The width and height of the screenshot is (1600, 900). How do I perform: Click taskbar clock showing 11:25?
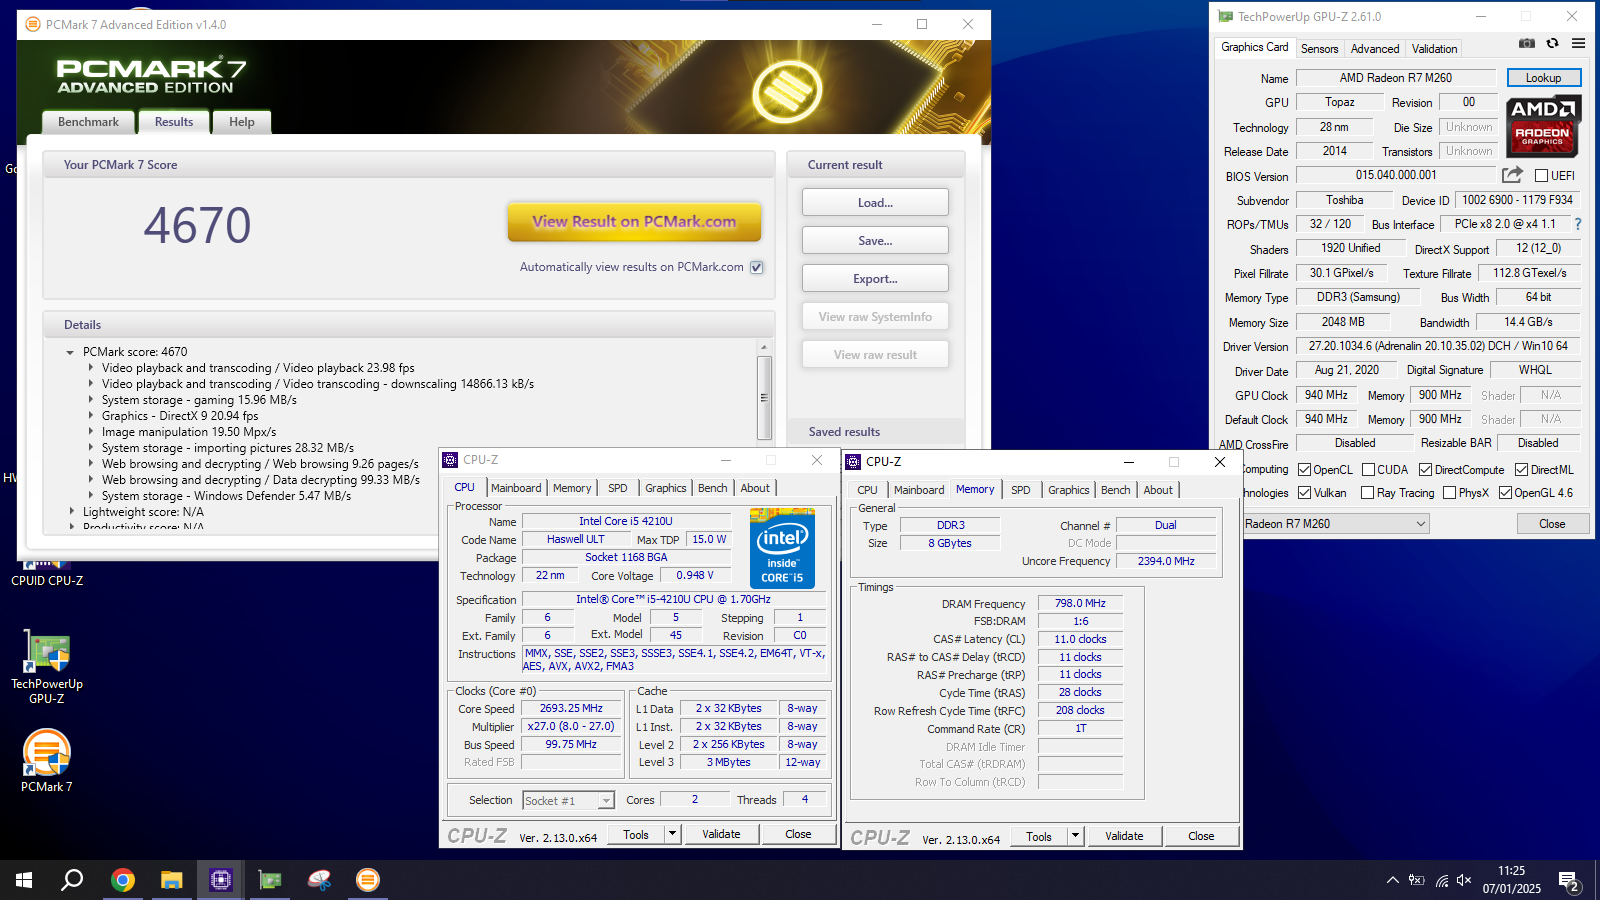click(x=1512, y=880)
